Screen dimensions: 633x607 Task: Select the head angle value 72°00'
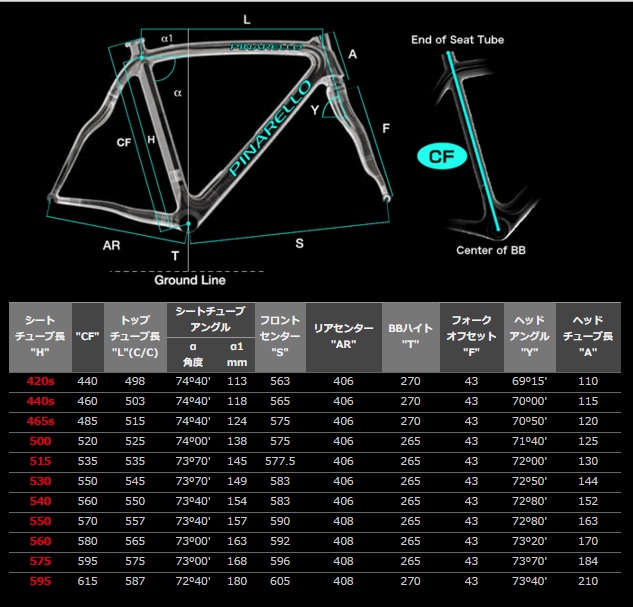[529, 461]
